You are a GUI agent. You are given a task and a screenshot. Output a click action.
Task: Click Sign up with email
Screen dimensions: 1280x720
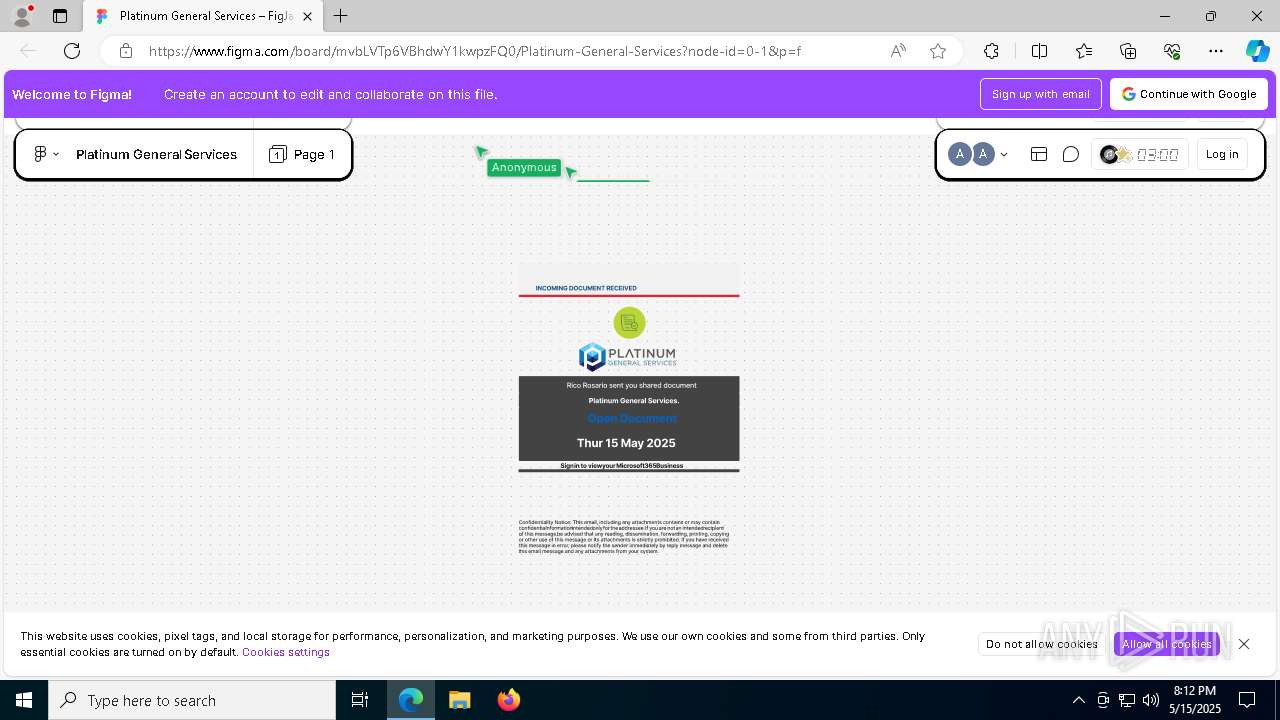[x=1041, y=94]
